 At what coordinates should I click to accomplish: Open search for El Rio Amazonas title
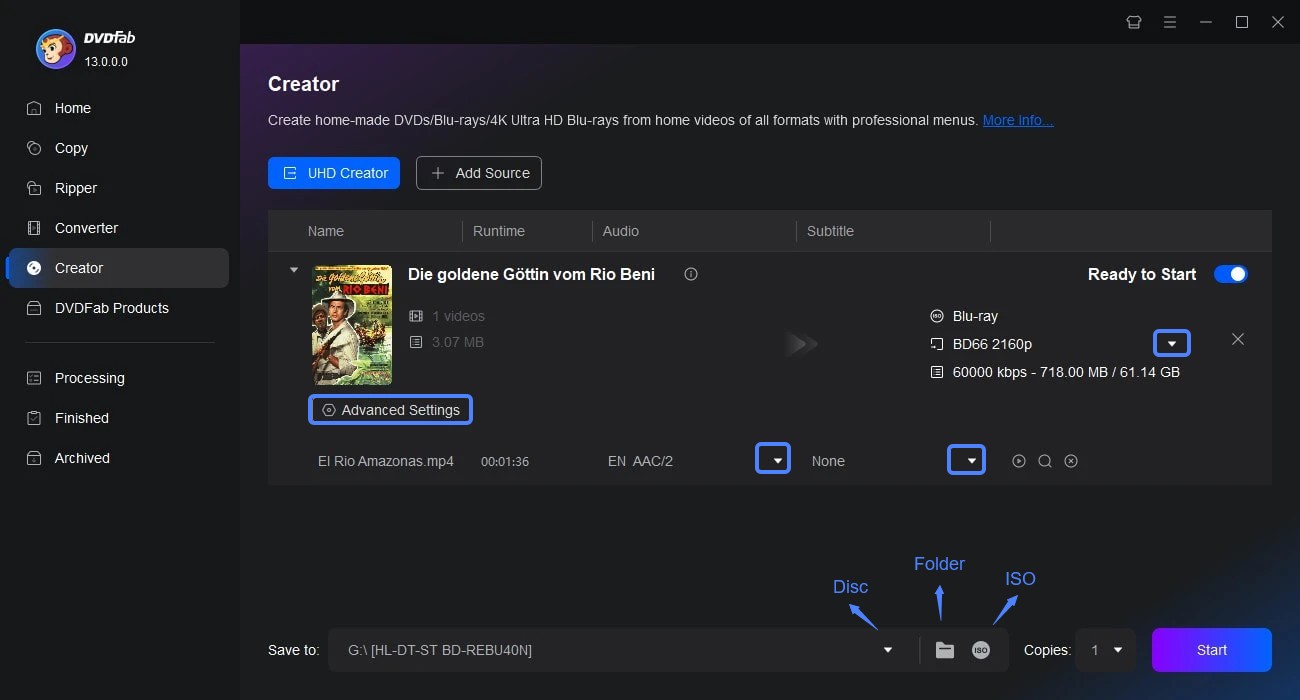click(x=1045, y=461)
